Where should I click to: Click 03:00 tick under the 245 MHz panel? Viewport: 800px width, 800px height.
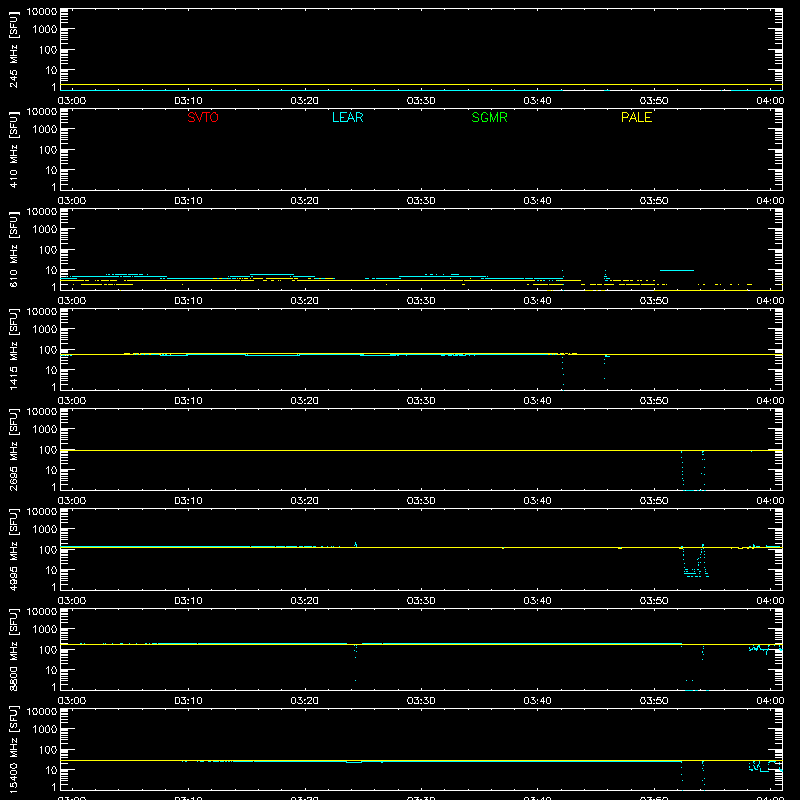tap(72, 101)
